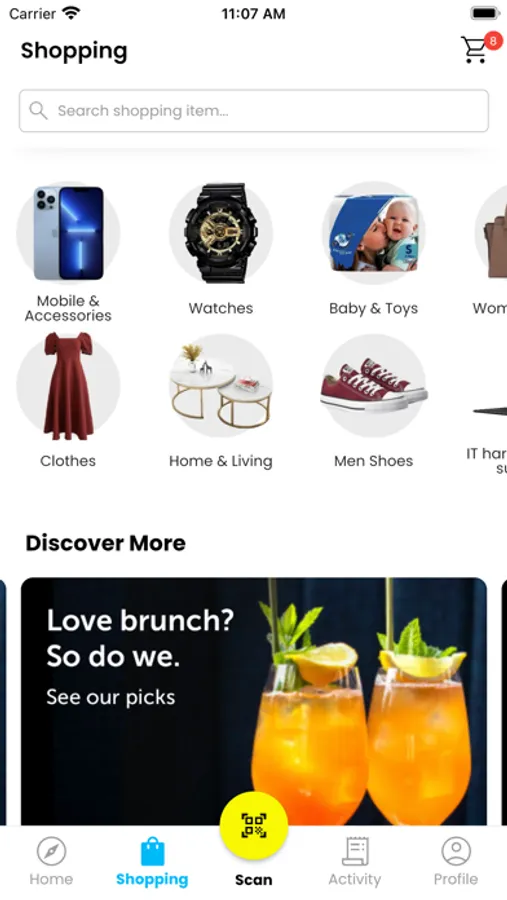Open the partially visible Women handbag category
The height and width of the screenshot is (900, 507).
pyautogui.click(x=491, y=249)
